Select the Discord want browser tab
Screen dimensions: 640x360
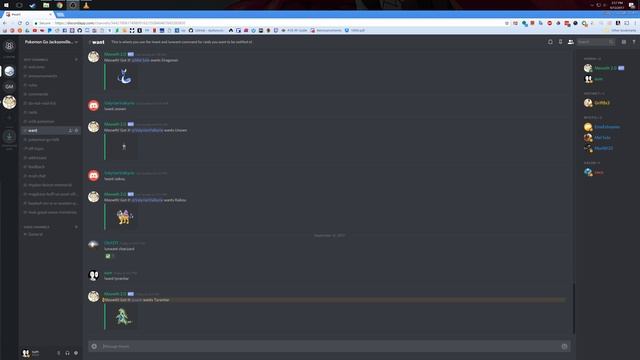(27, 14)
